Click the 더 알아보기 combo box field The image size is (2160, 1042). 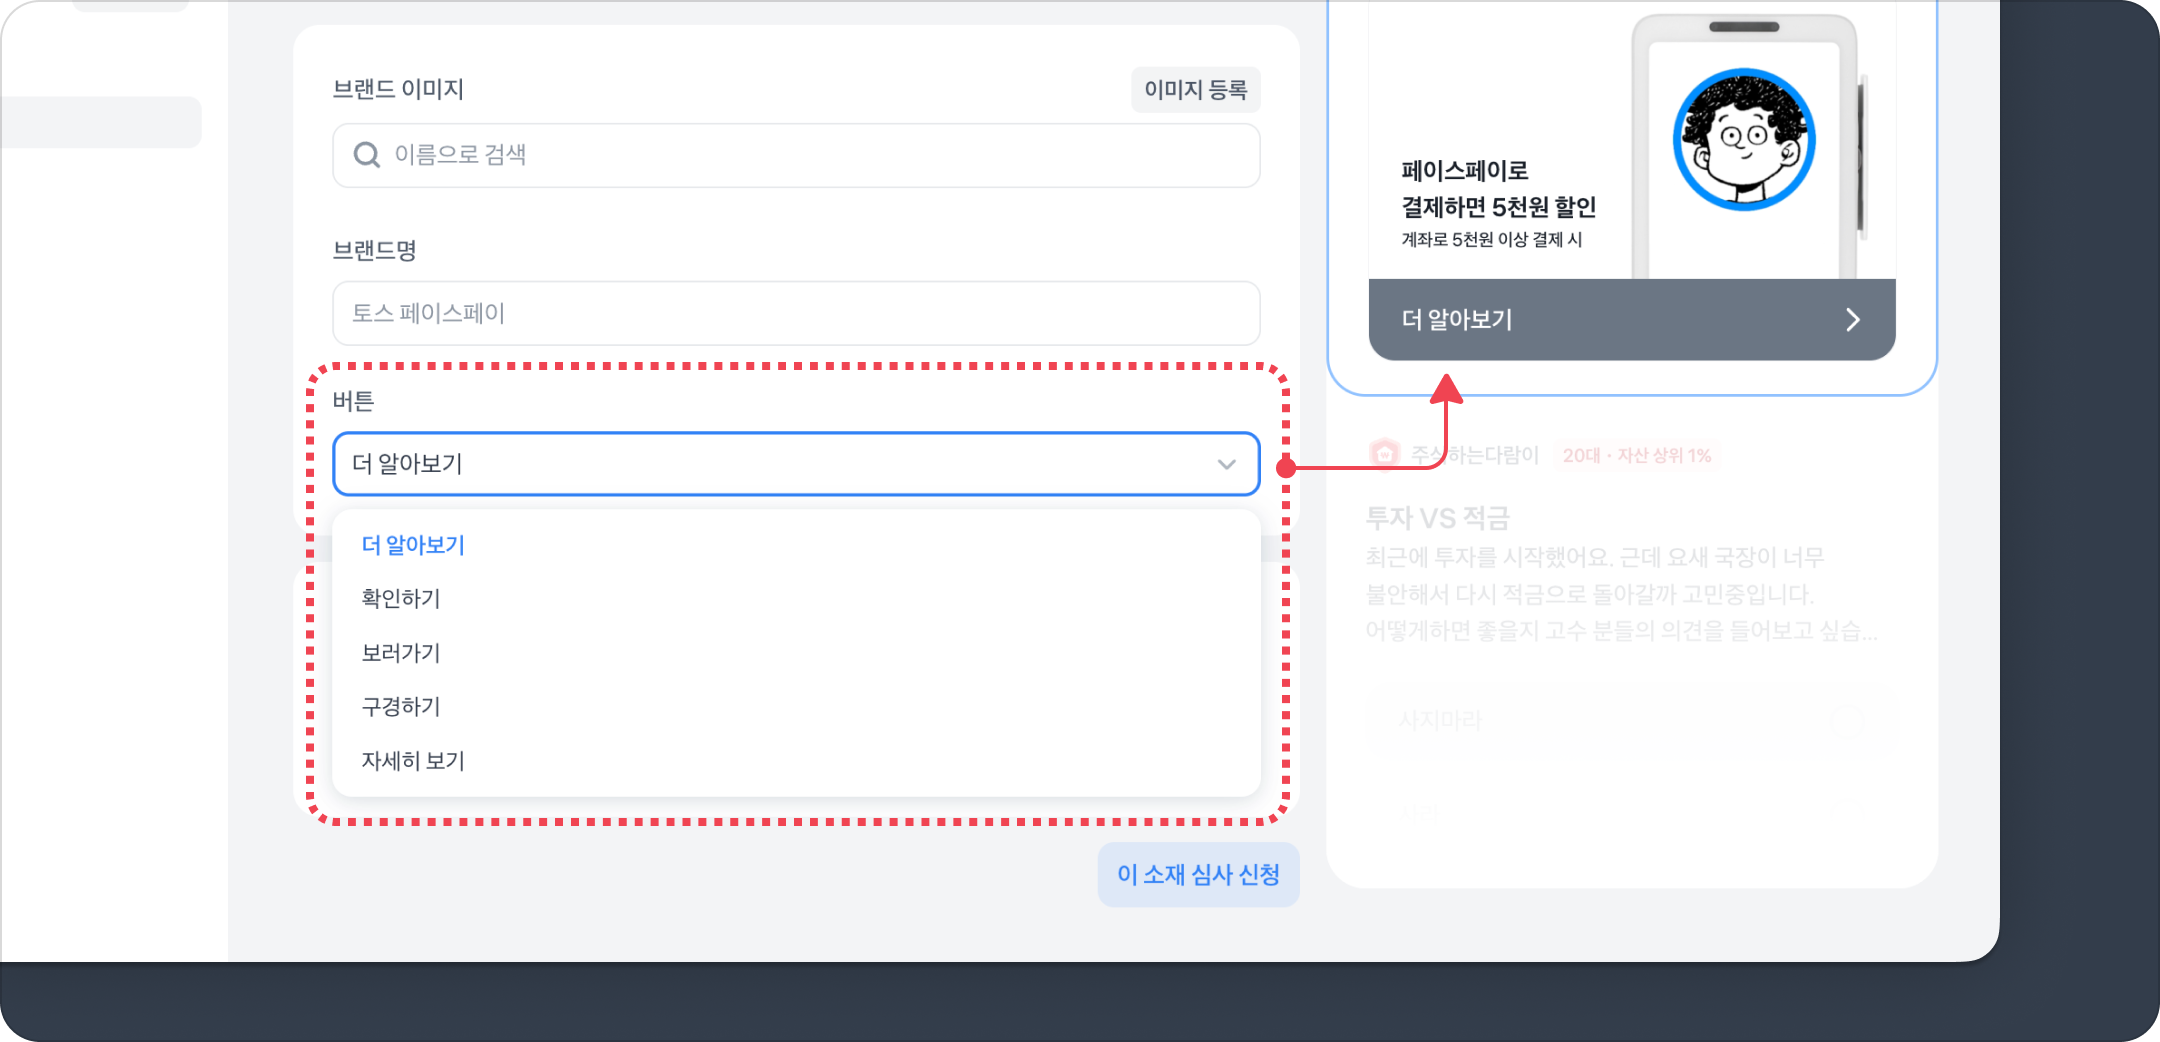click(x=796, y=464)
